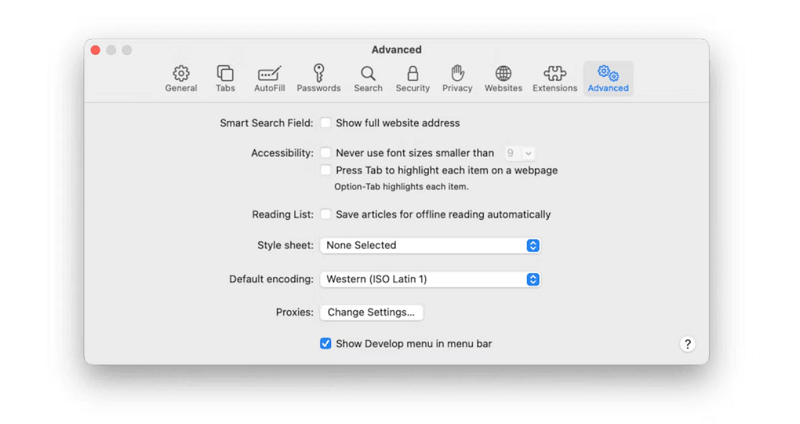Open the AutoFill preferences pane
This screenshot has height=424, width=800.
click(269, 79)
